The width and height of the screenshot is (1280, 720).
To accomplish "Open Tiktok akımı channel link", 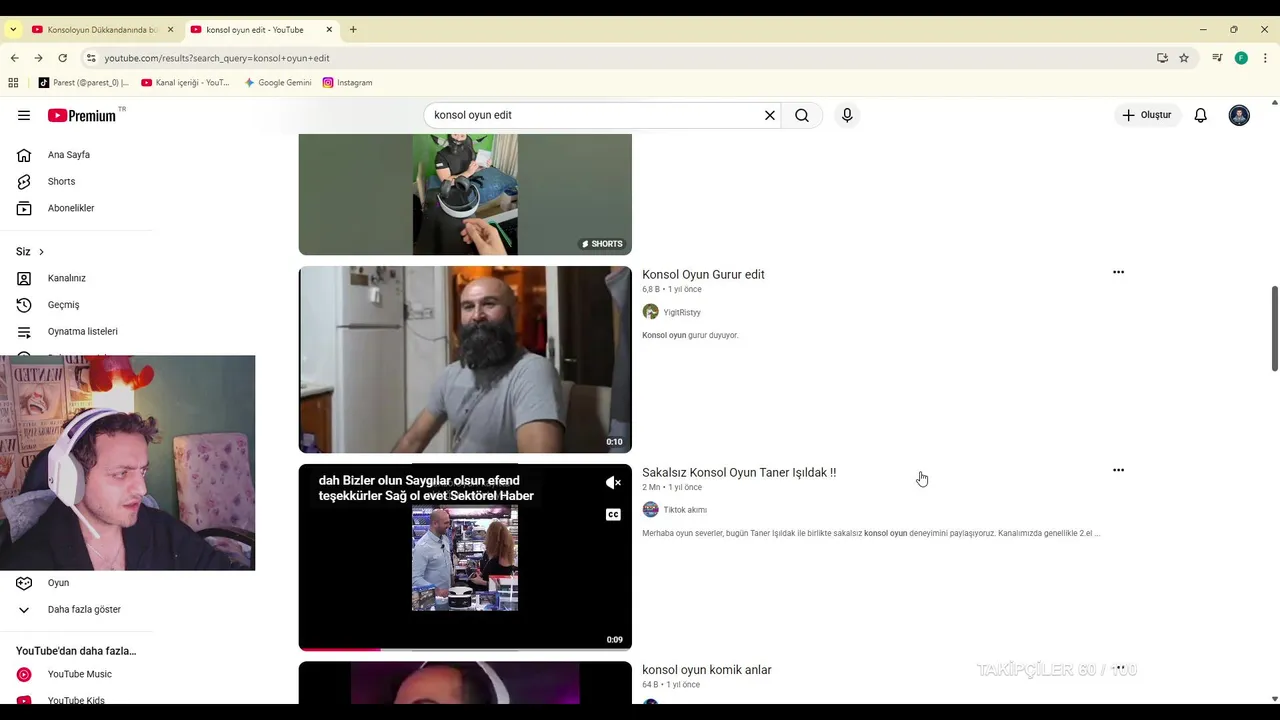I will coord(685,510).
